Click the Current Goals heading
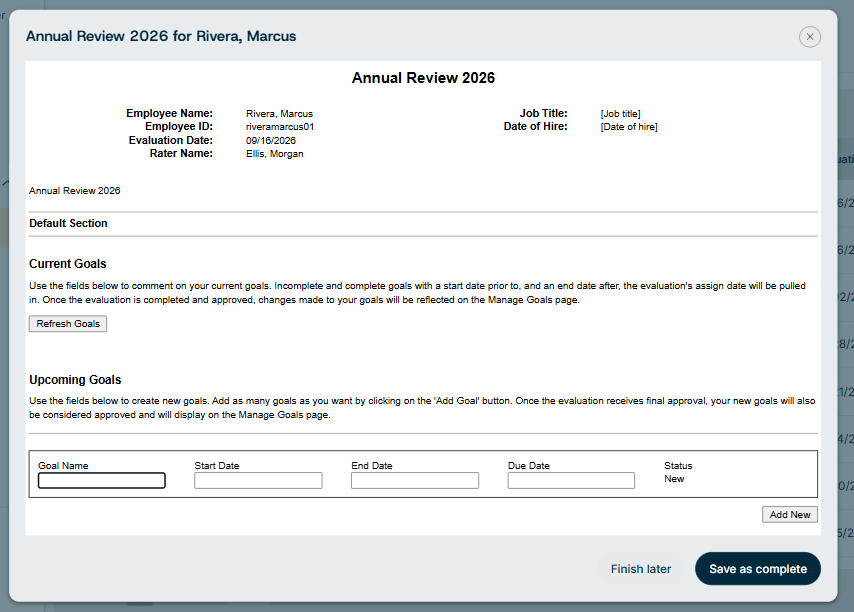 pyautogui.click(x=68, y=264)
